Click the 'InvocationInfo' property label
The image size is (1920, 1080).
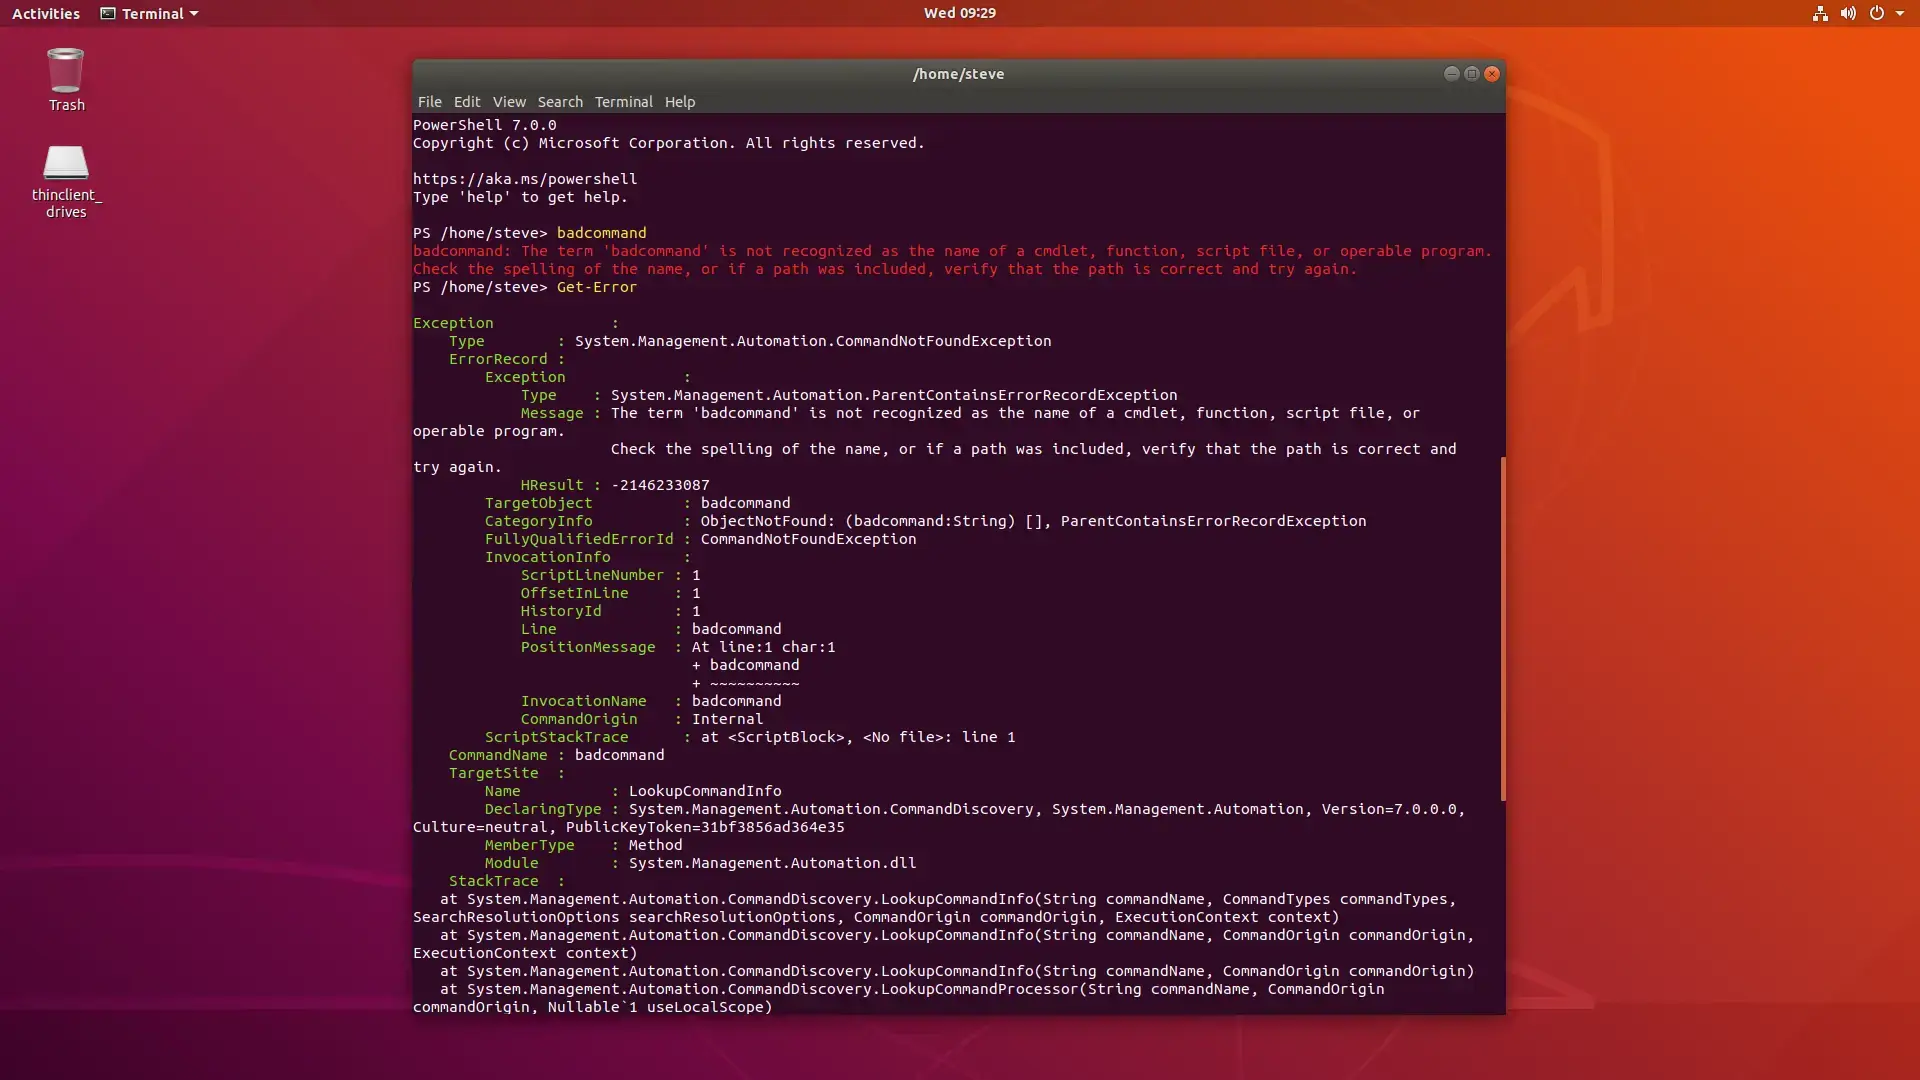[x=548, y=557]
